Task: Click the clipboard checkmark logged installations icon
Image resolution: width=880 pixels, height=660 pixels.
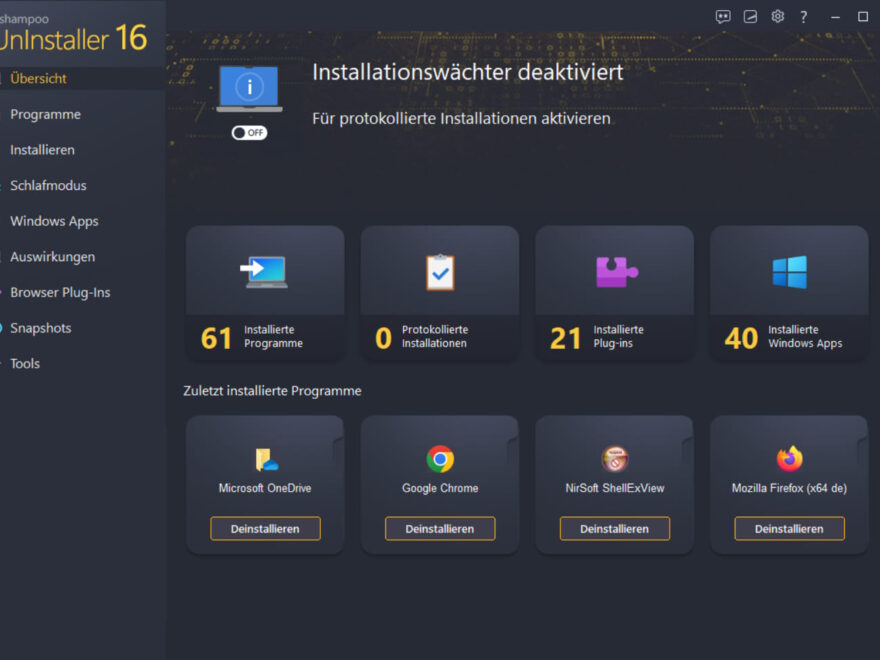Action: pos(440,272)
